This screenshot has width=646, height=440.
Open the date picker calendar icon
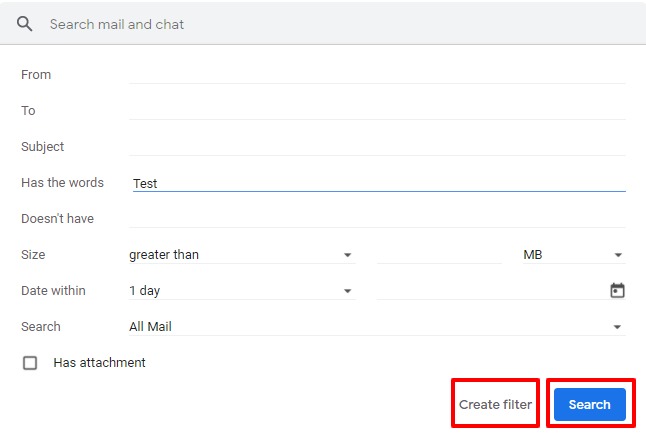[x=617, y=291]
